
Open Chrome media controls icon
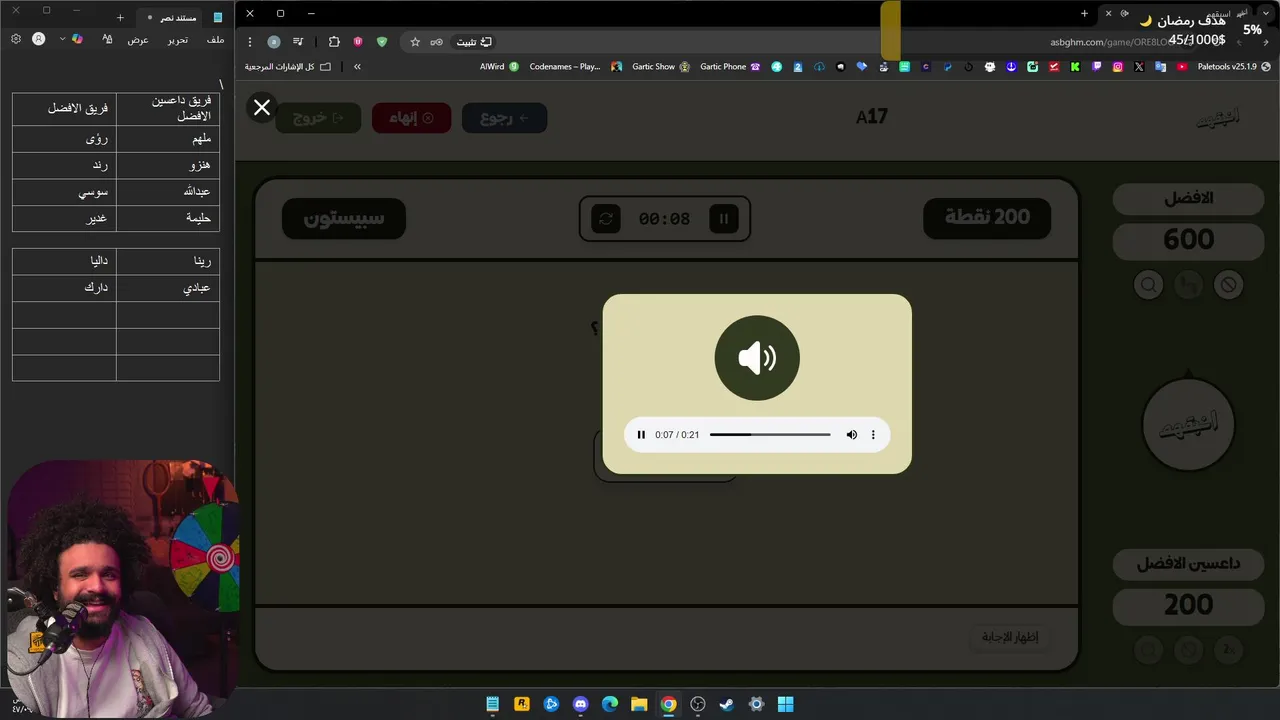pos(298,42)
